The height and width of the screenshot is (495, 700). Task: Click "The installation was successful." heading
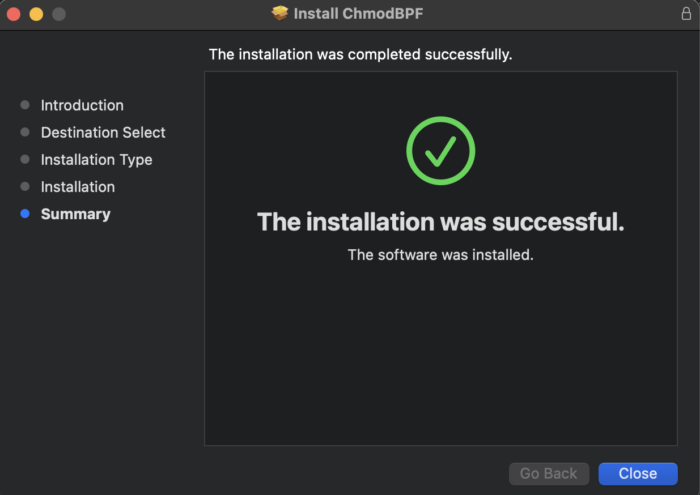440,222
